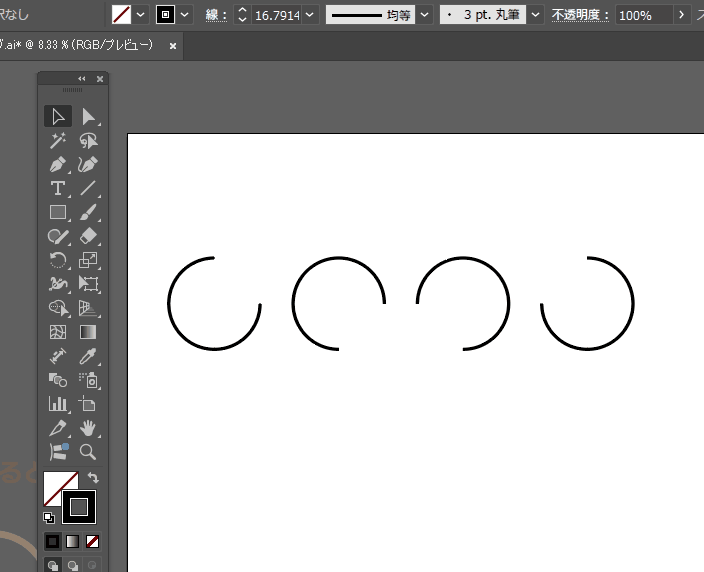Select the Blend tool
The image size is (704, 572).
tap(58, 380)
